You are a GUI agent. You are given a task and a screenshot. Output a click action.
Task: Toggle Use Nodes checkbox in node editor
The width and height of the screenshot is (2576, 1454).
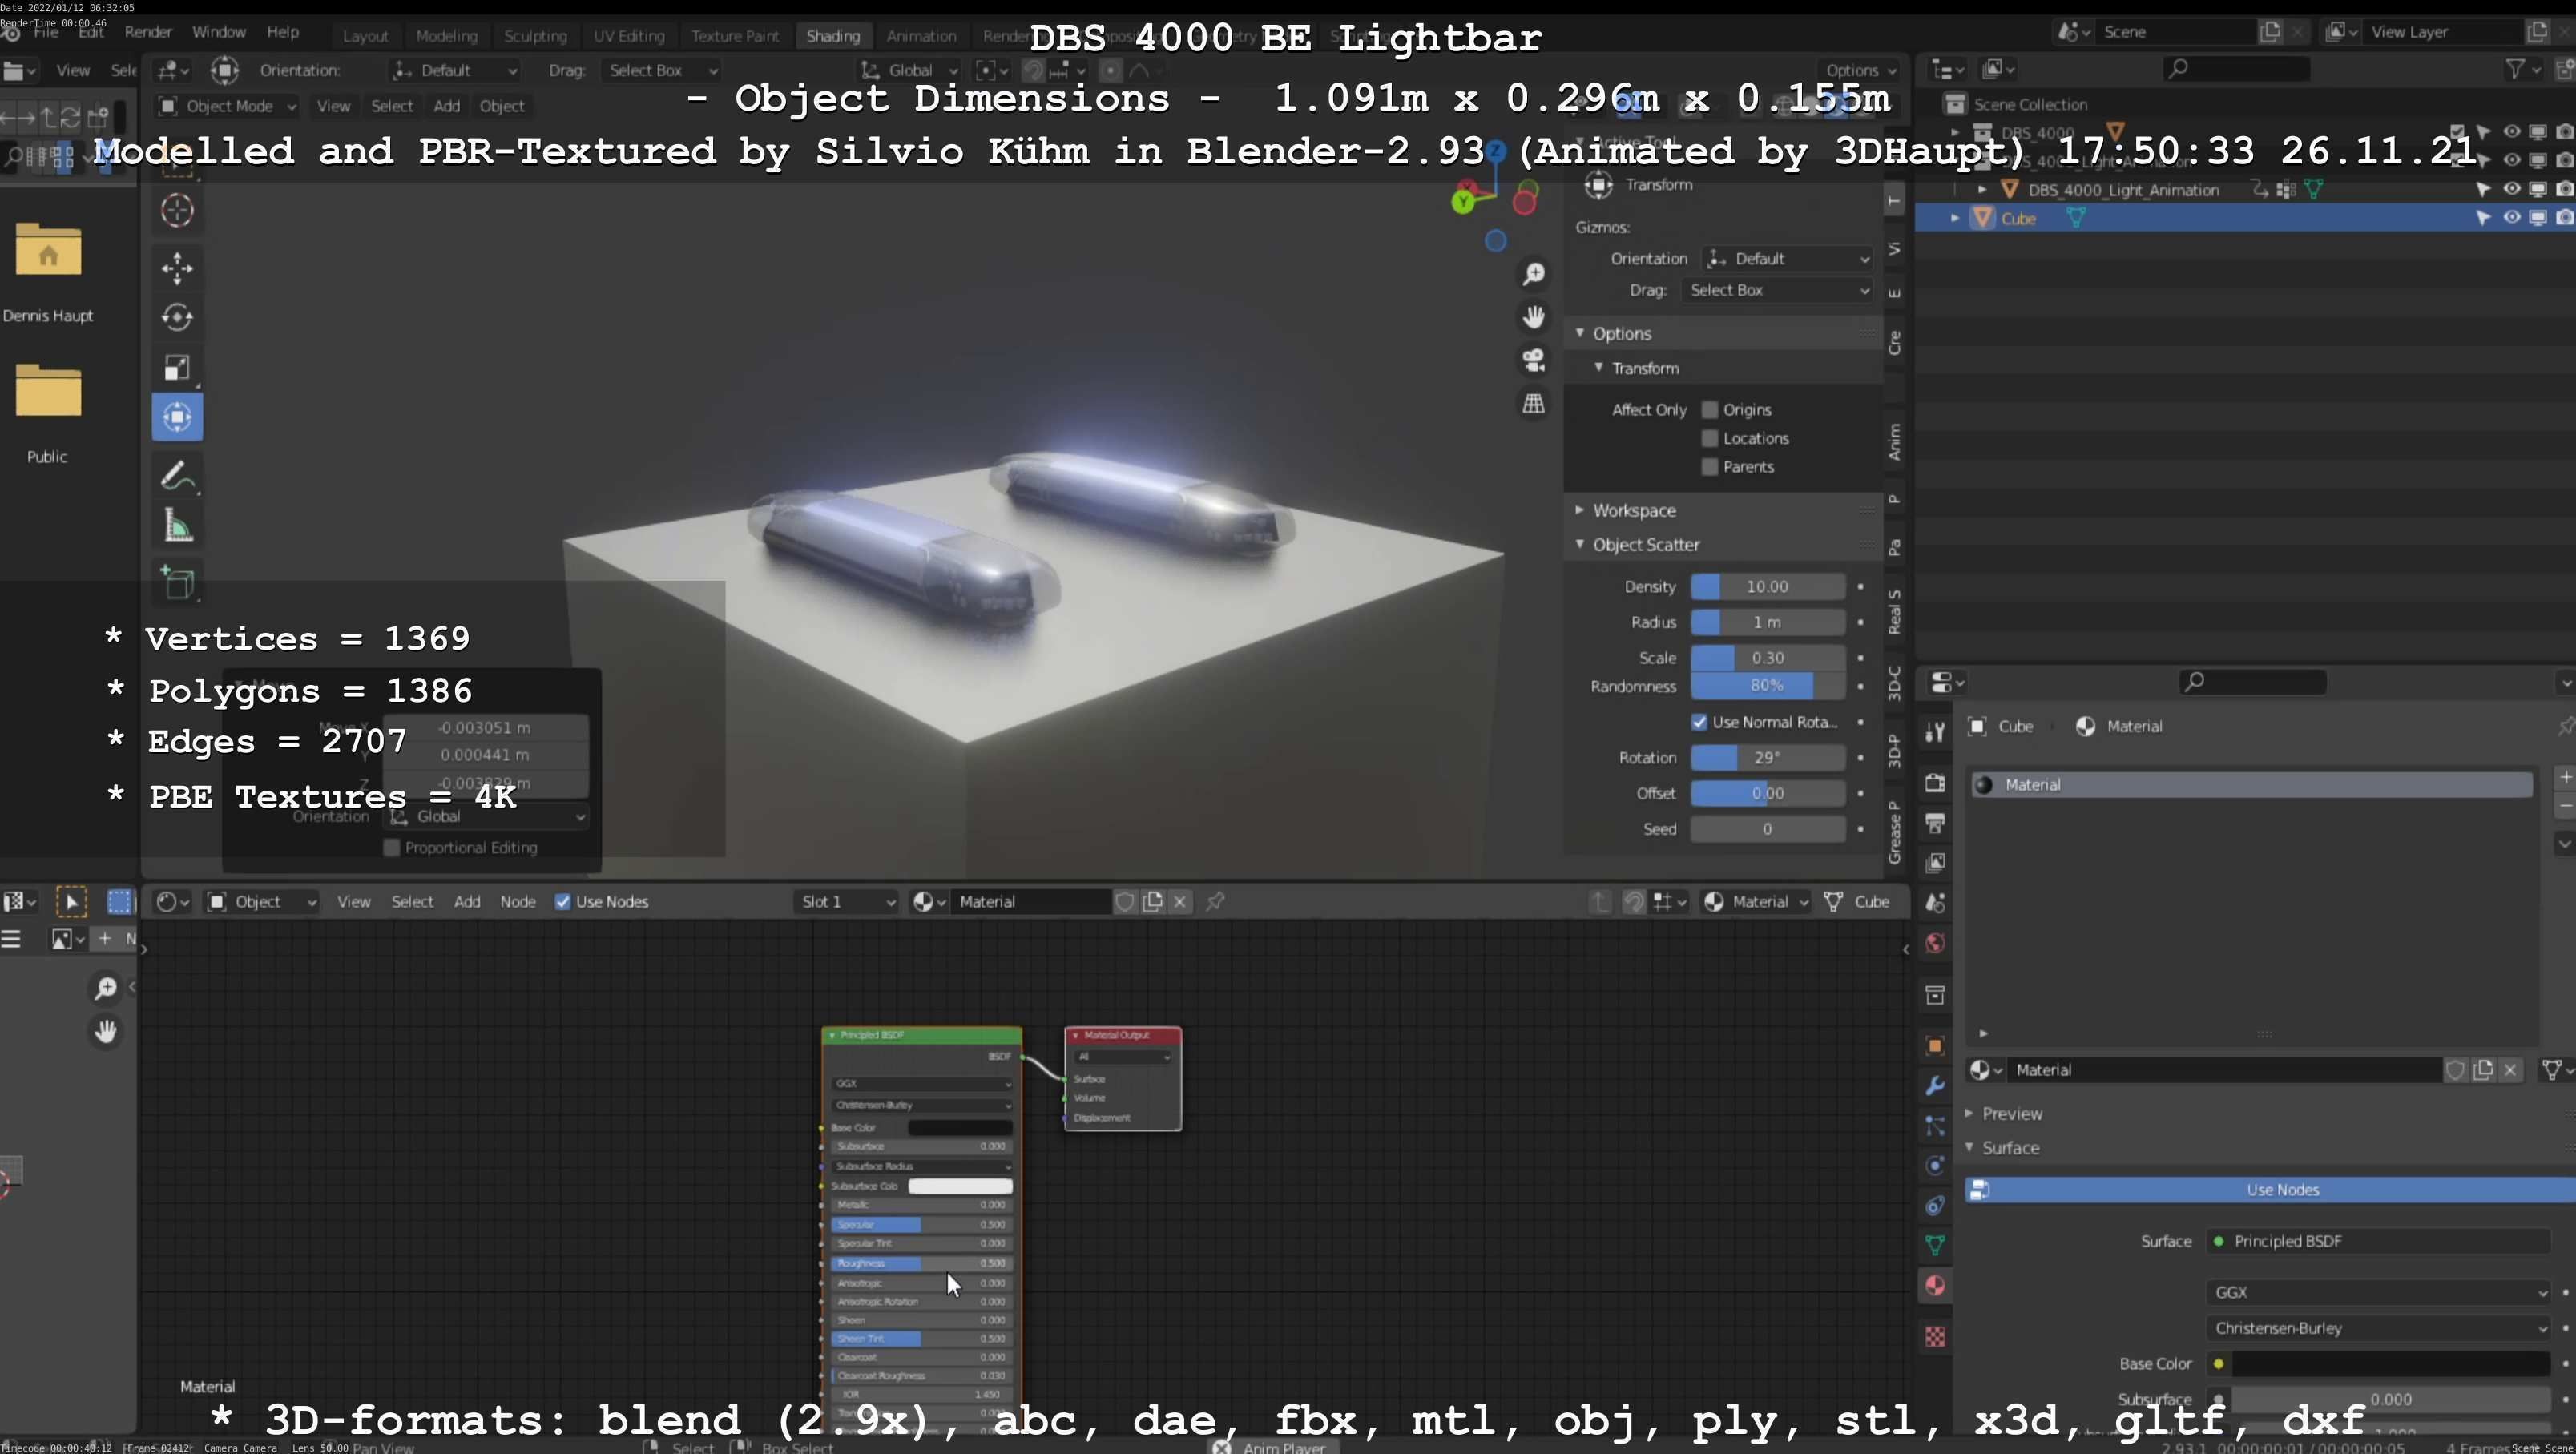563,902
